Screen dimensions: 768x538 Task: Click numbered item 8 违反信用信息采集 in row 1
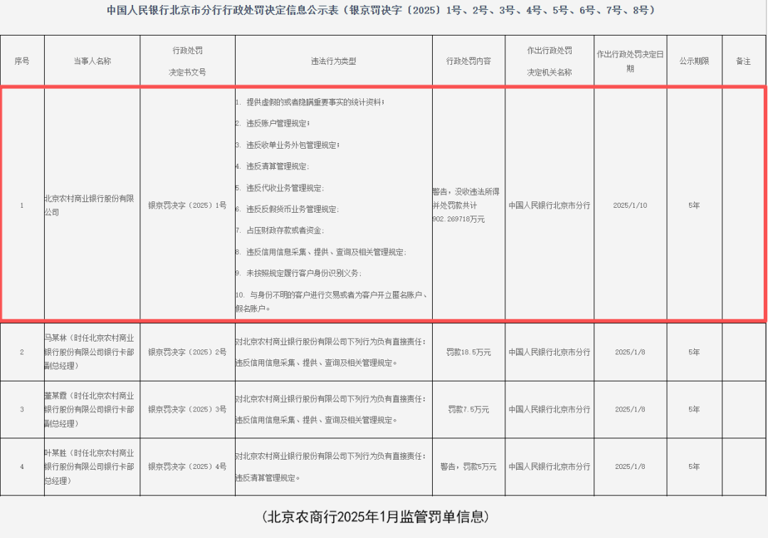click(x=321, y=252)
